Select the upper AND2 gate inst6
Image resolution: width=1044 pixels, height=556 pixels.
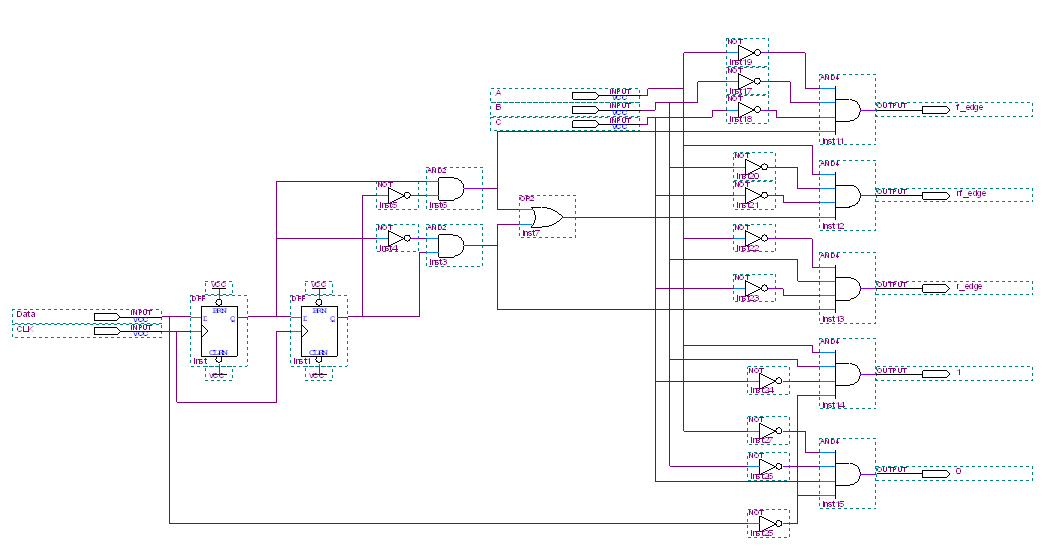coord(451,189)
